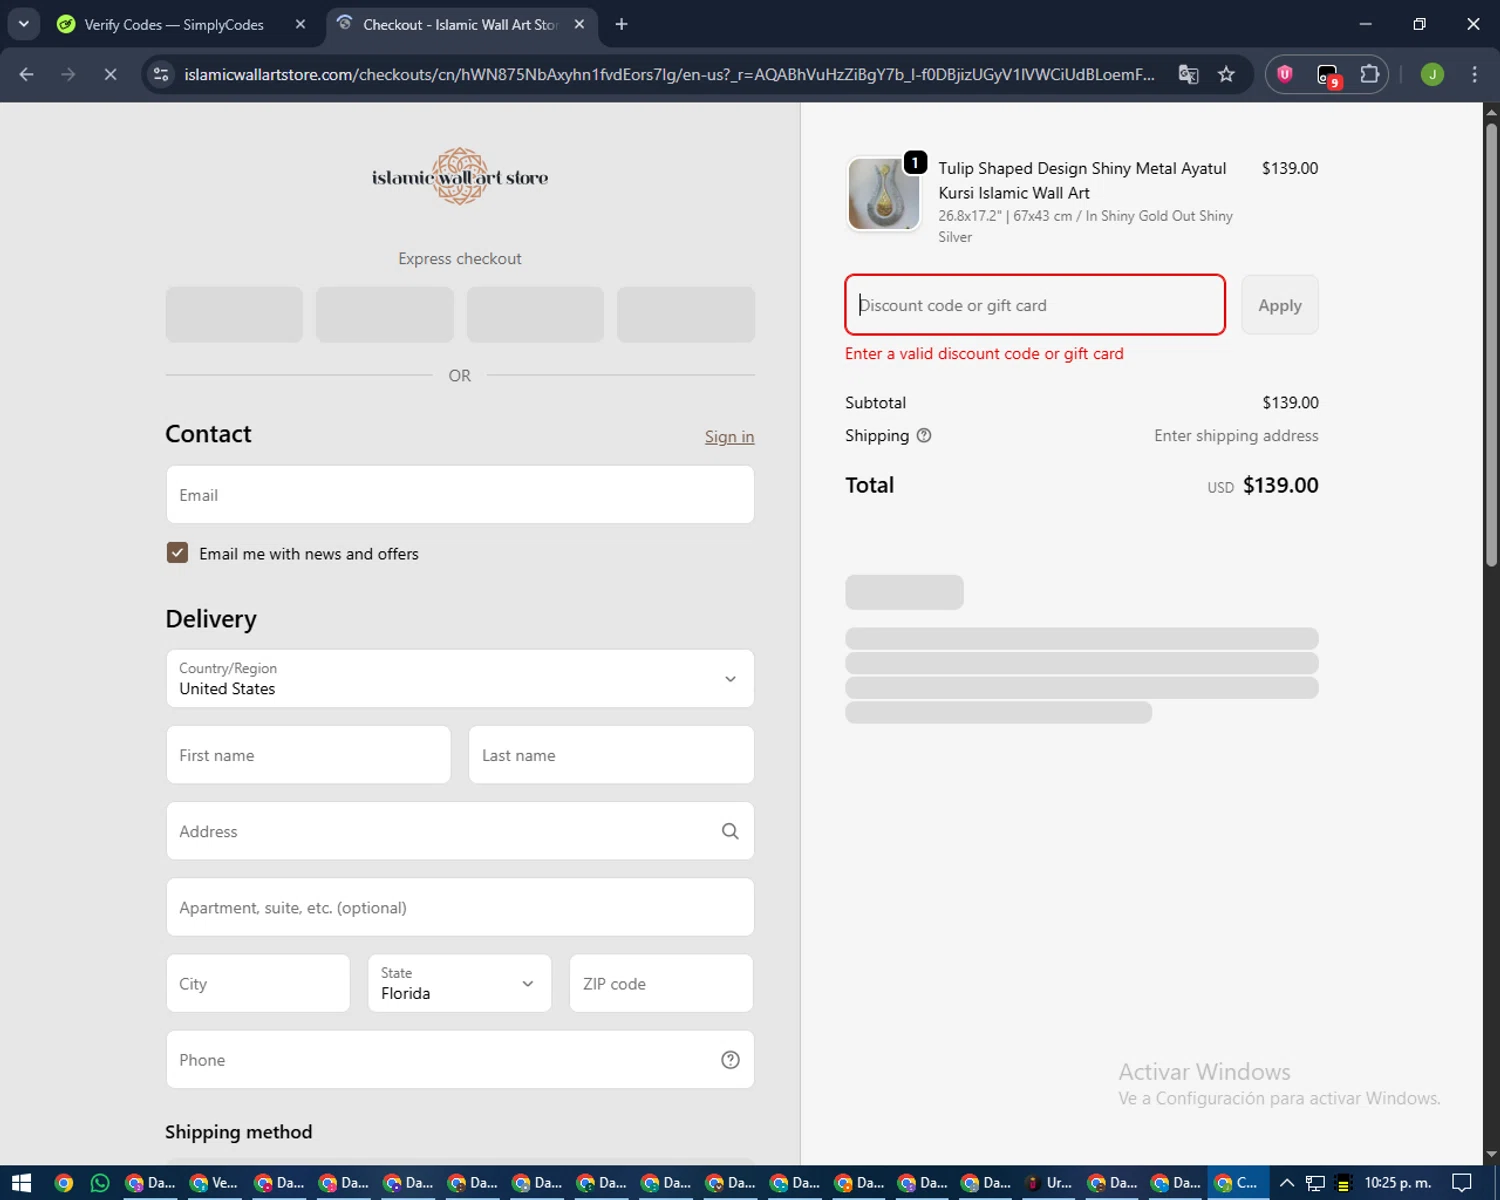Open the green J profile avatar
Screen dimensions: 1500x1200
[1432, 74]
